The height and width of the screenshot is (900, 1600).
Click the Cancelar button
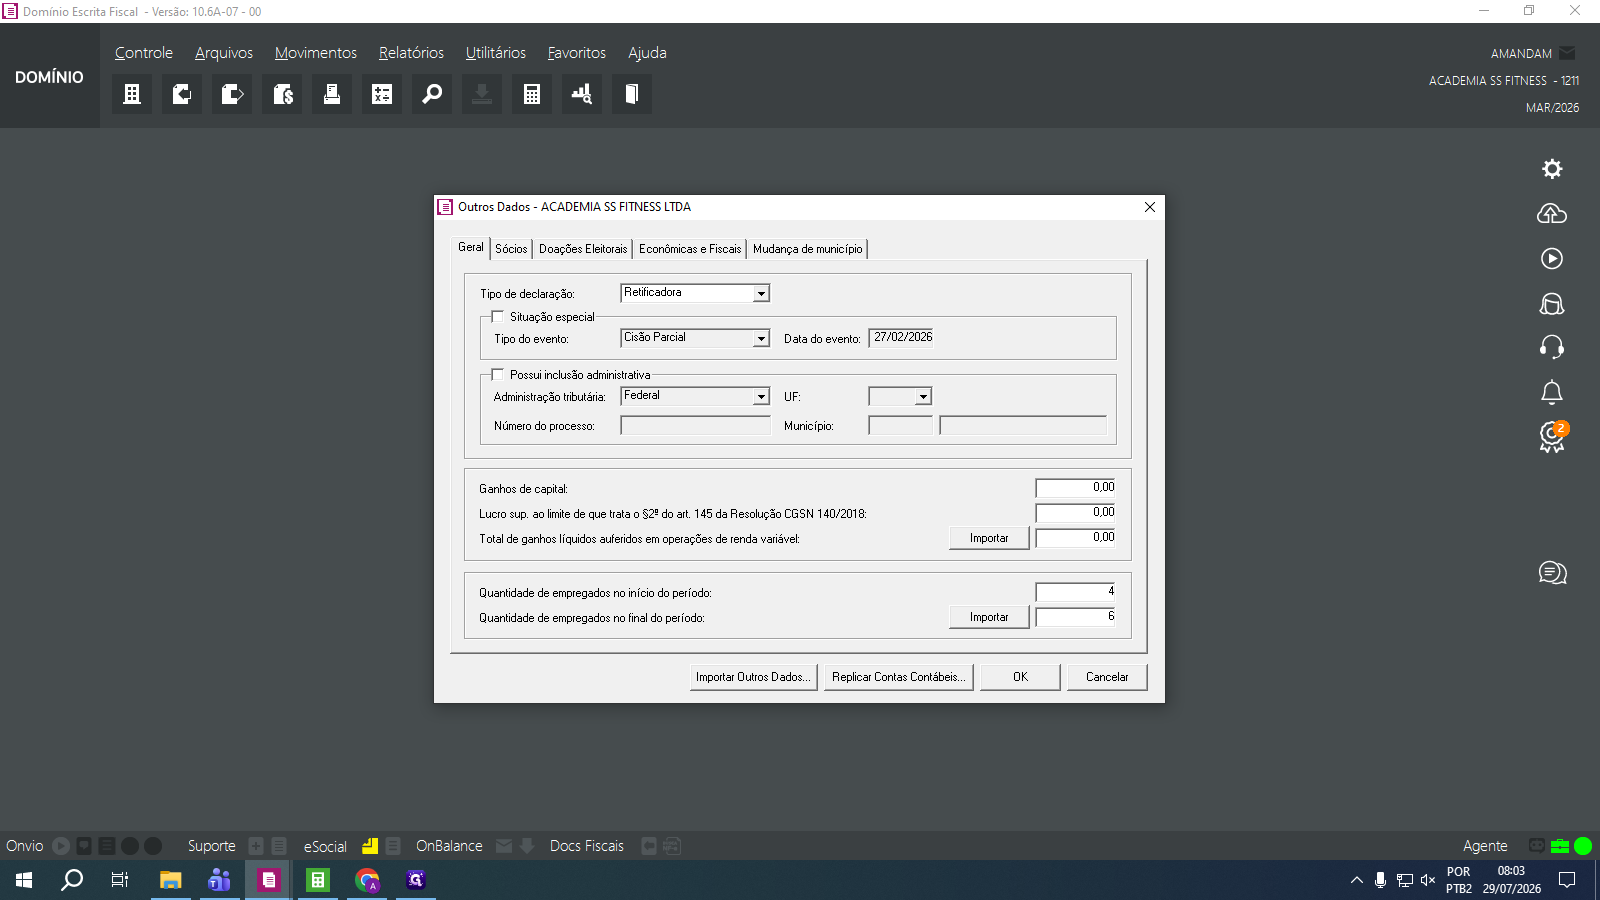point(1107,677)
